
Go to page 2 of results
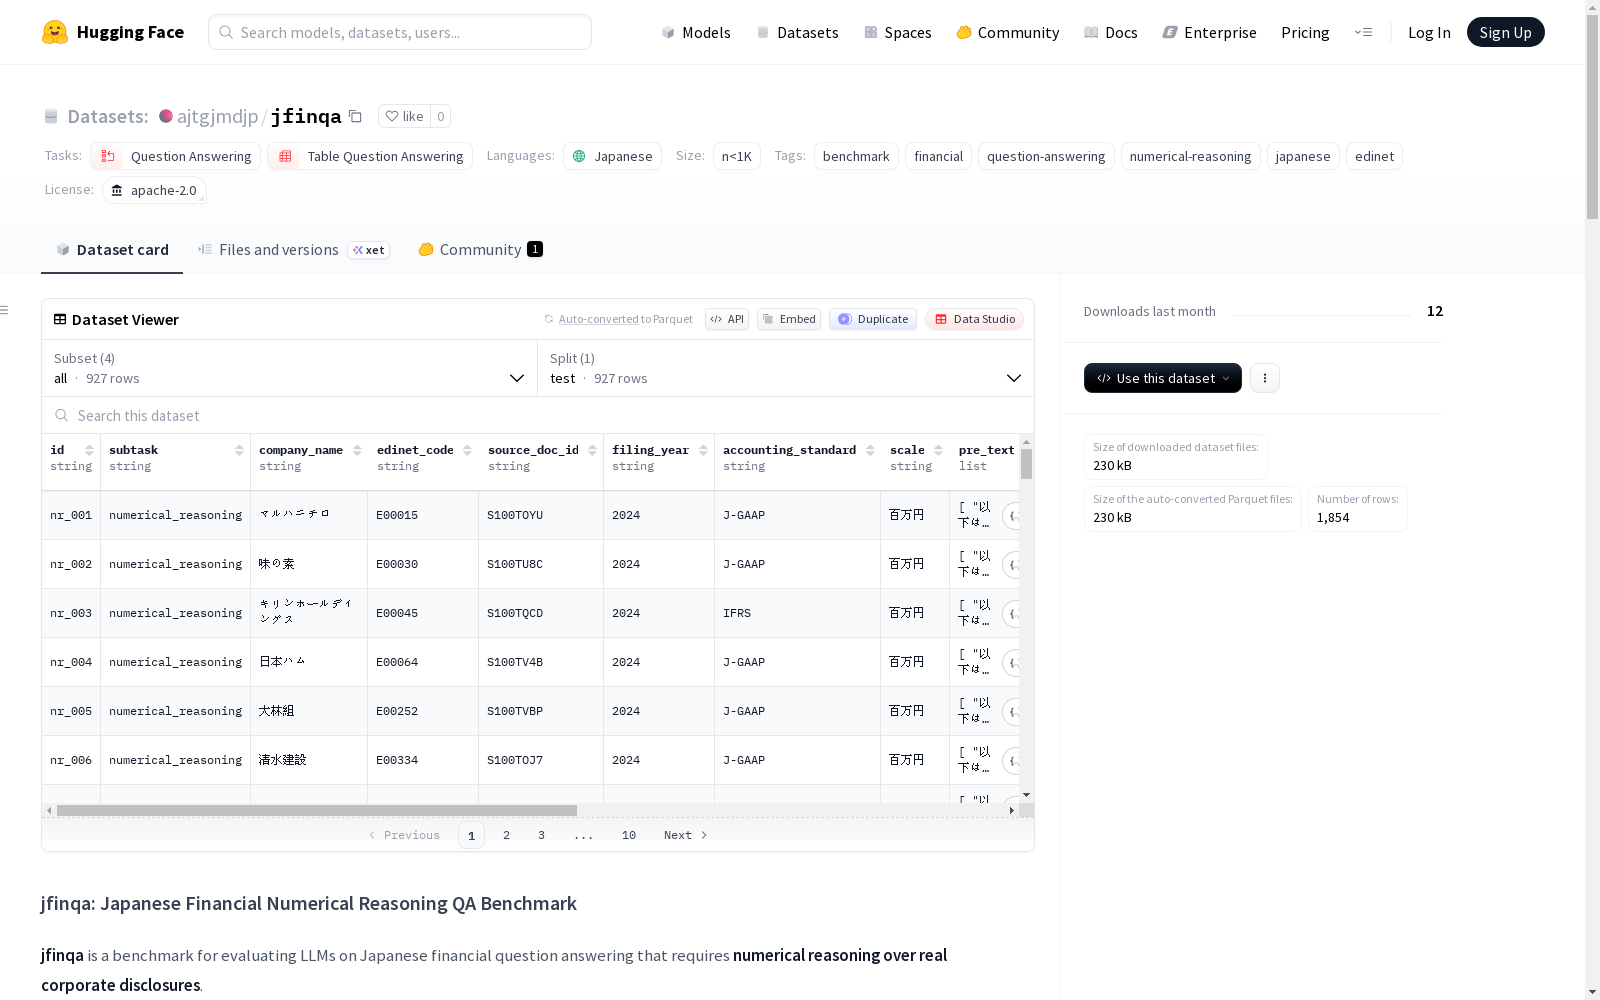click(507, 835)
